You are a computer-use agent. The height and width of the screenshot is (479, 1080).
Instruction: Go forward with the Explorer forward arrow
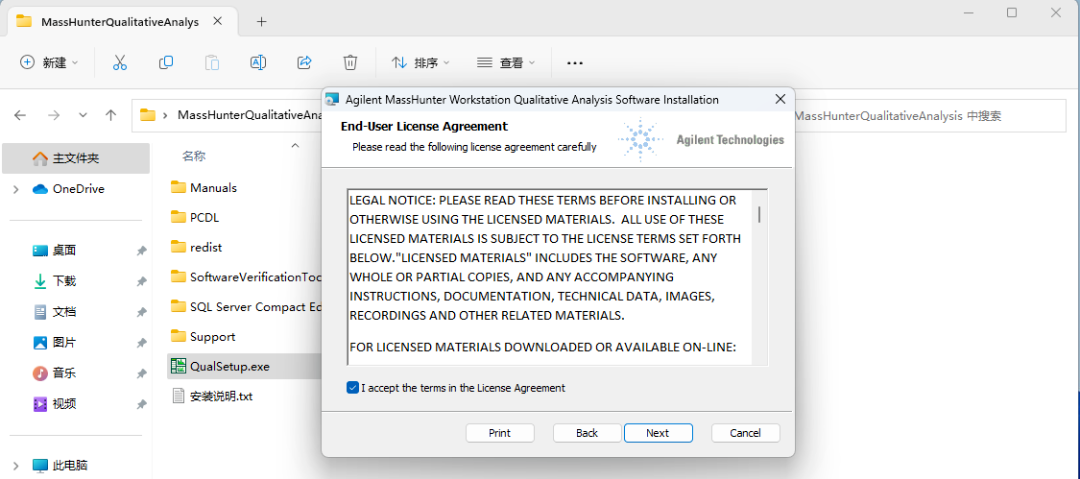pyautogui.click(x=54, y=116)
